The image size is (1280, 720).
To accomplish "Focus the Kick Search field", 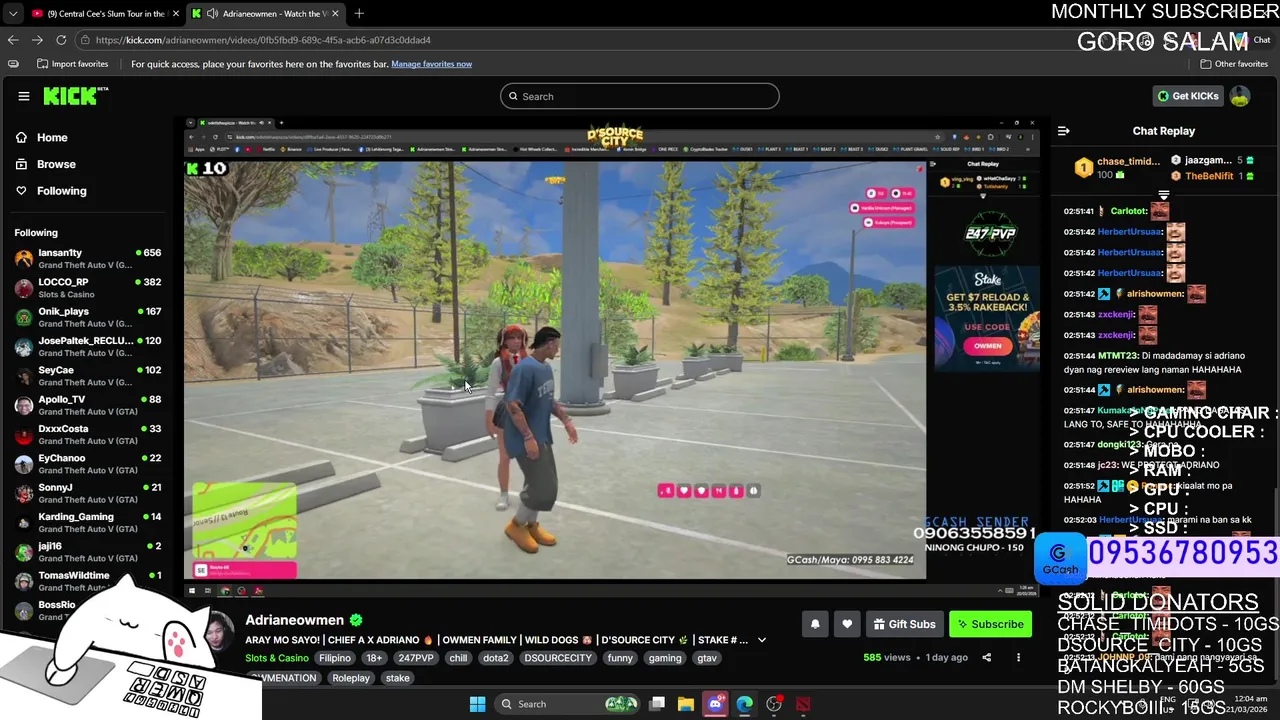I will (640, 96).
